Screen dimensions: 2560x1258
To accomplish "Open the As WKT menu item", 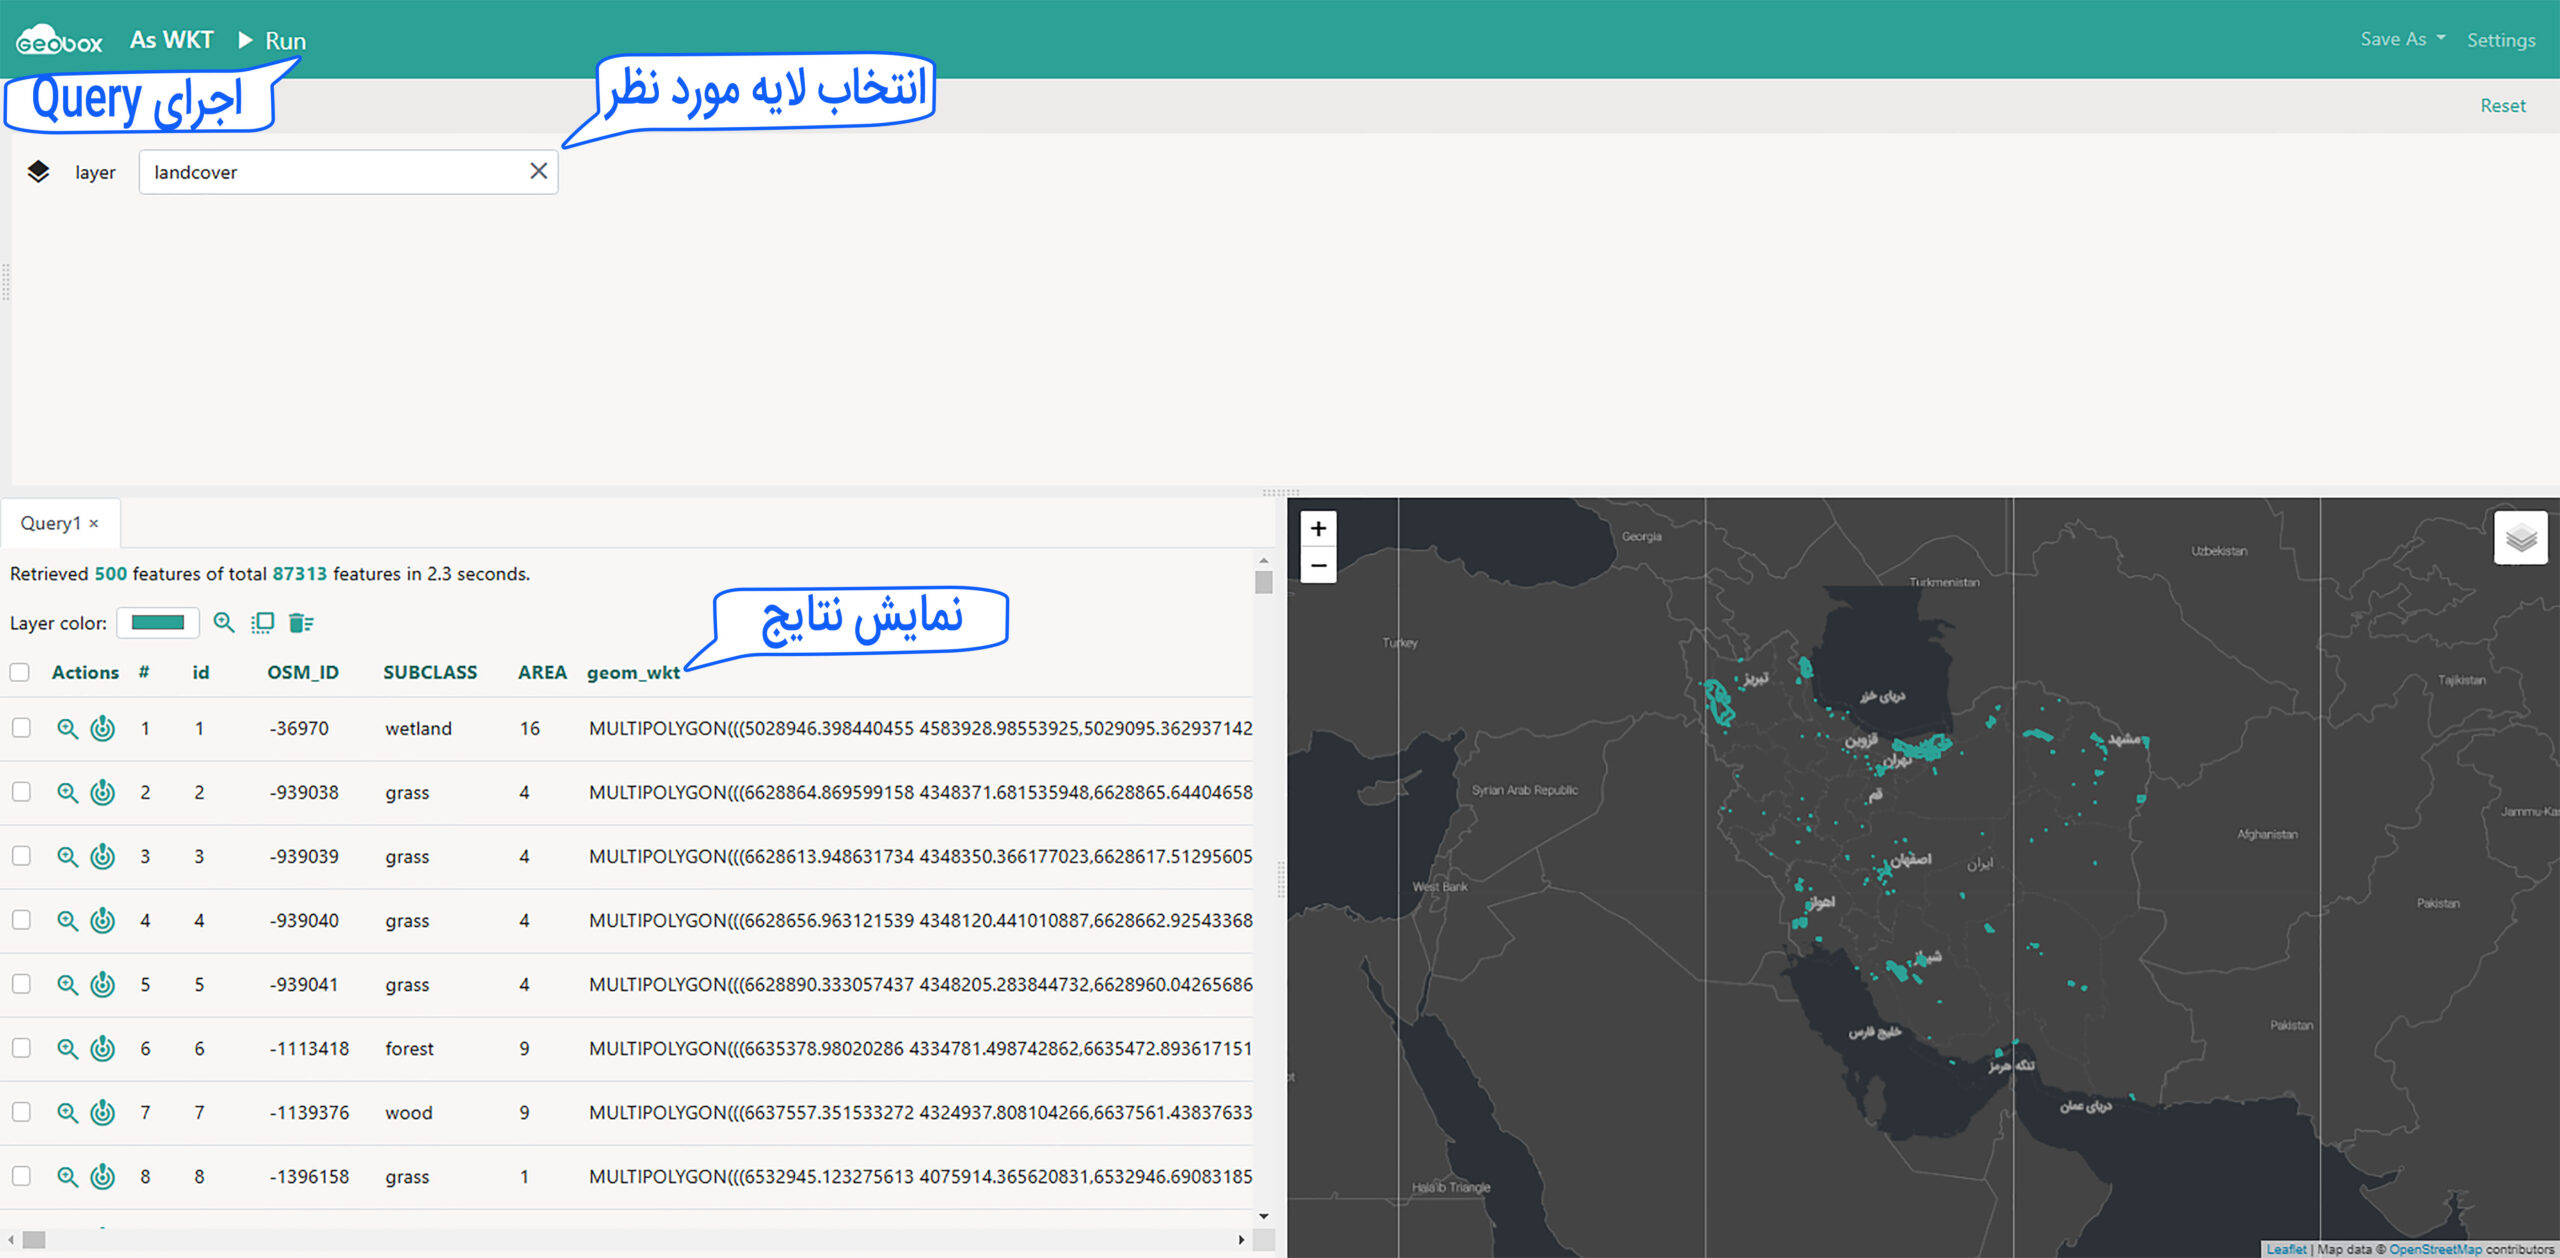I will pos(171,40).
